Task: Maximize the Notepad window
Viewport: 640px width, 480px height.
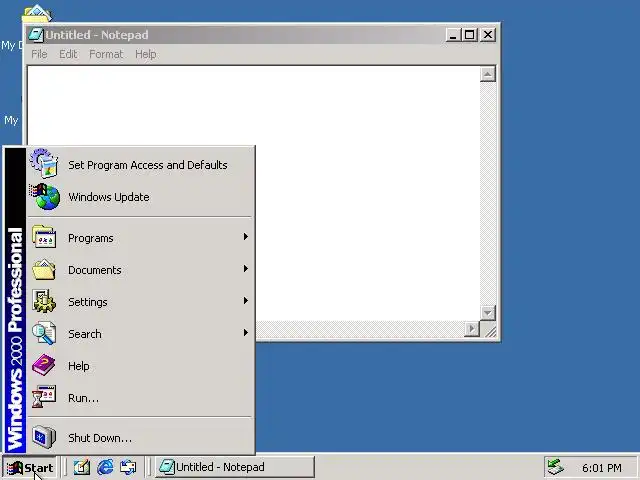Action: pos(469,35)
